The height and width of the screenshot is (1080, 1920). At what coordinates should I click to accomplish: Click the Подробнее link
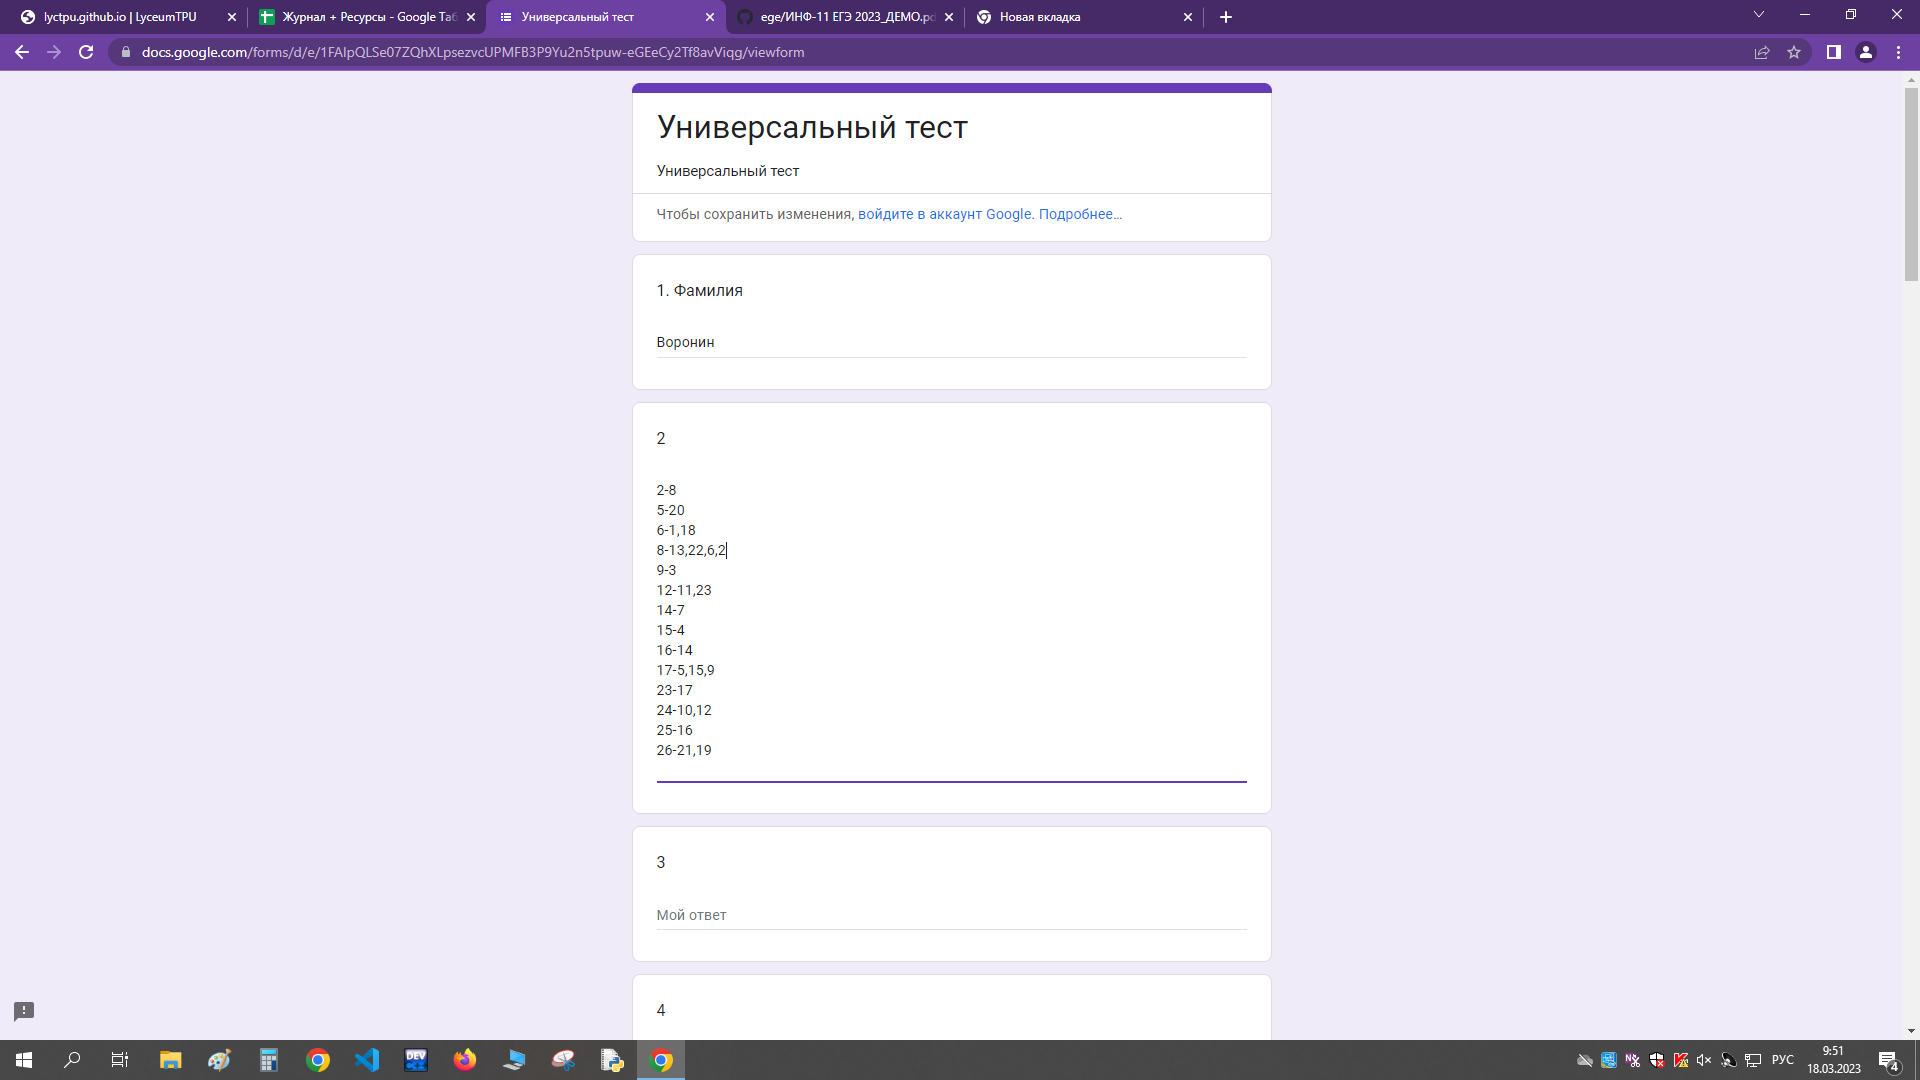tap(1080, 214)
